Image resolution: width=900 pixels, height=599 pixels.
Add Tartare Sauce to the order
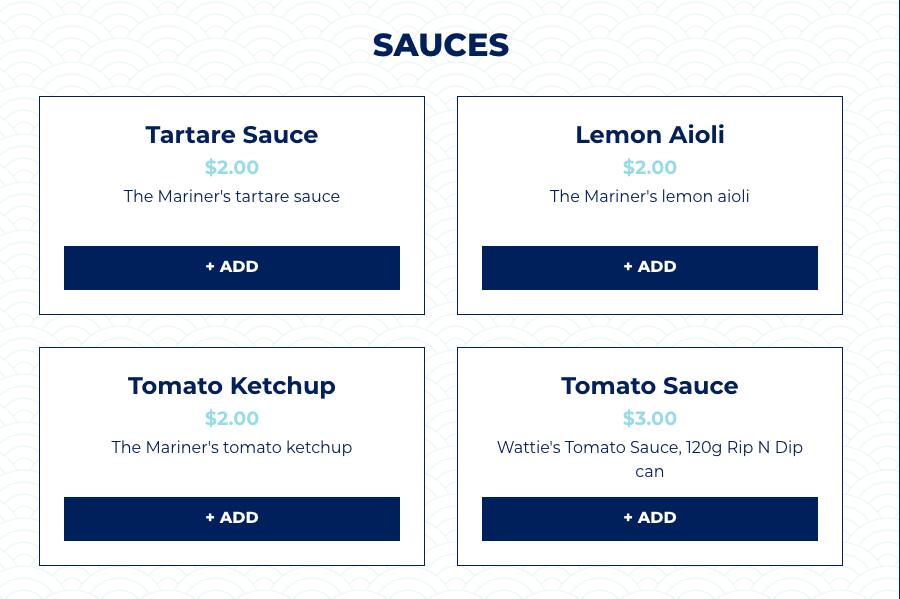[232, 268]
